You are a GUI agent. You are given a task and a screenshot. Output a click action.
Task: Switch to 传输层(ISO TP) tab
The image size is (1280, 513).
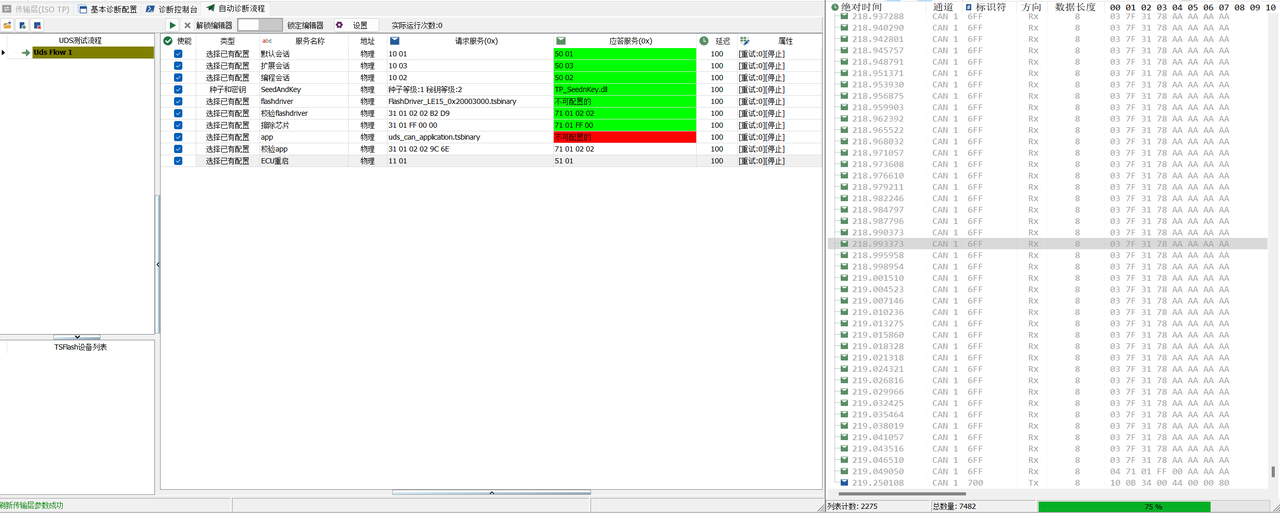click(35, 9)
